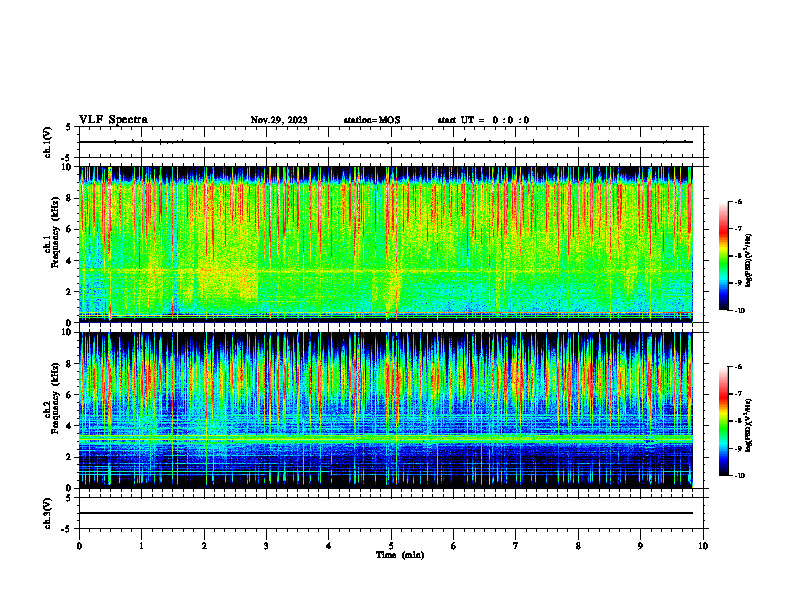Click the "Time (min)" x-axis label
Viewport: 792px width, 612px height.
pos(400,555)
